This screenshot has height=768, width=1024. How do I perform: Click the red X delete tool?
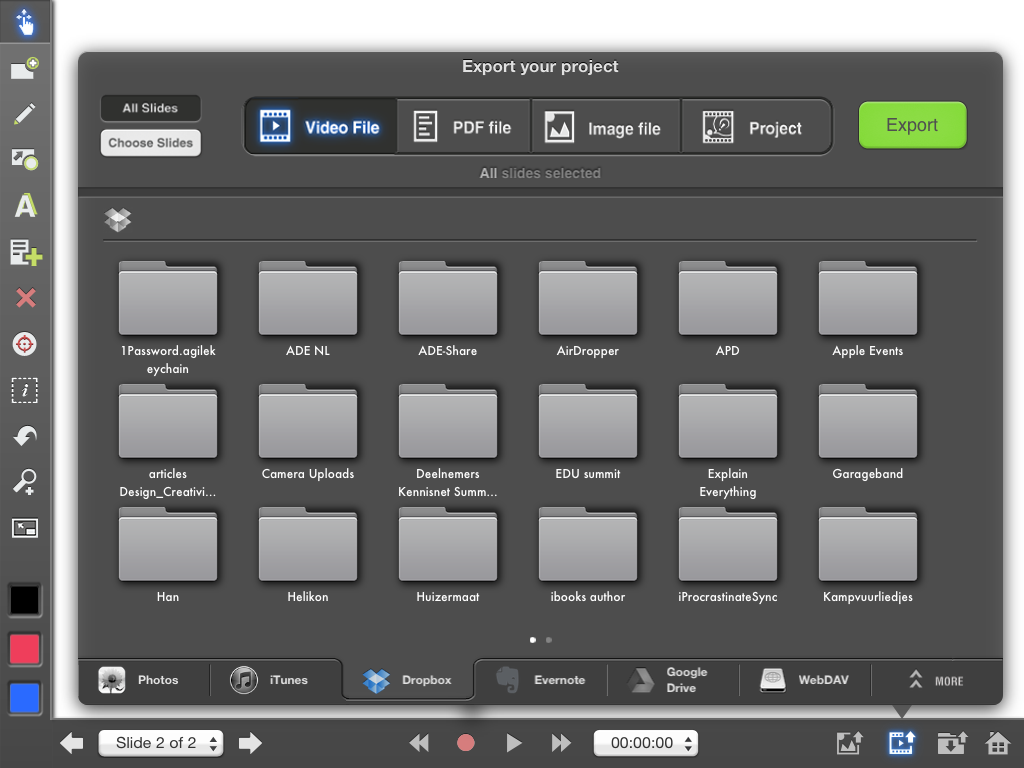(x=25, y=297)
